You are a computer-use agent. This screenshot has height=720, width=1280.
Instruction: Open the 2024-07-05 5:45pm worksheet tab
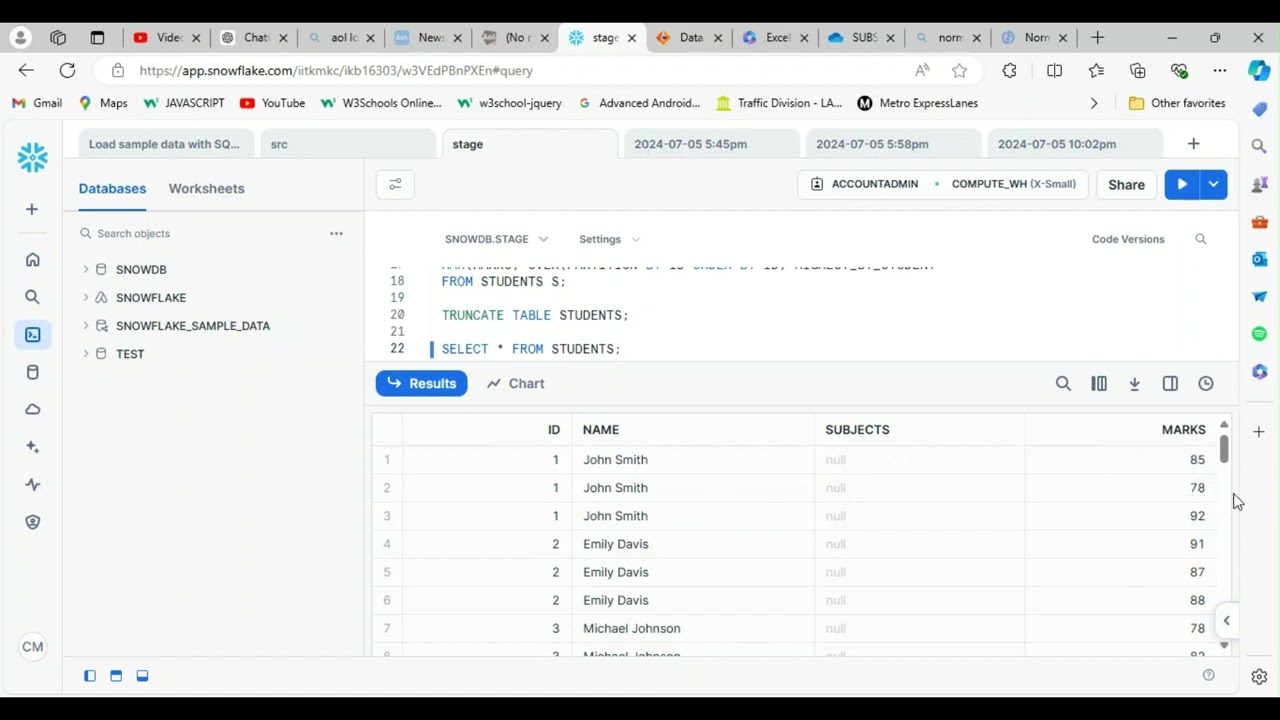click(712, 144)
